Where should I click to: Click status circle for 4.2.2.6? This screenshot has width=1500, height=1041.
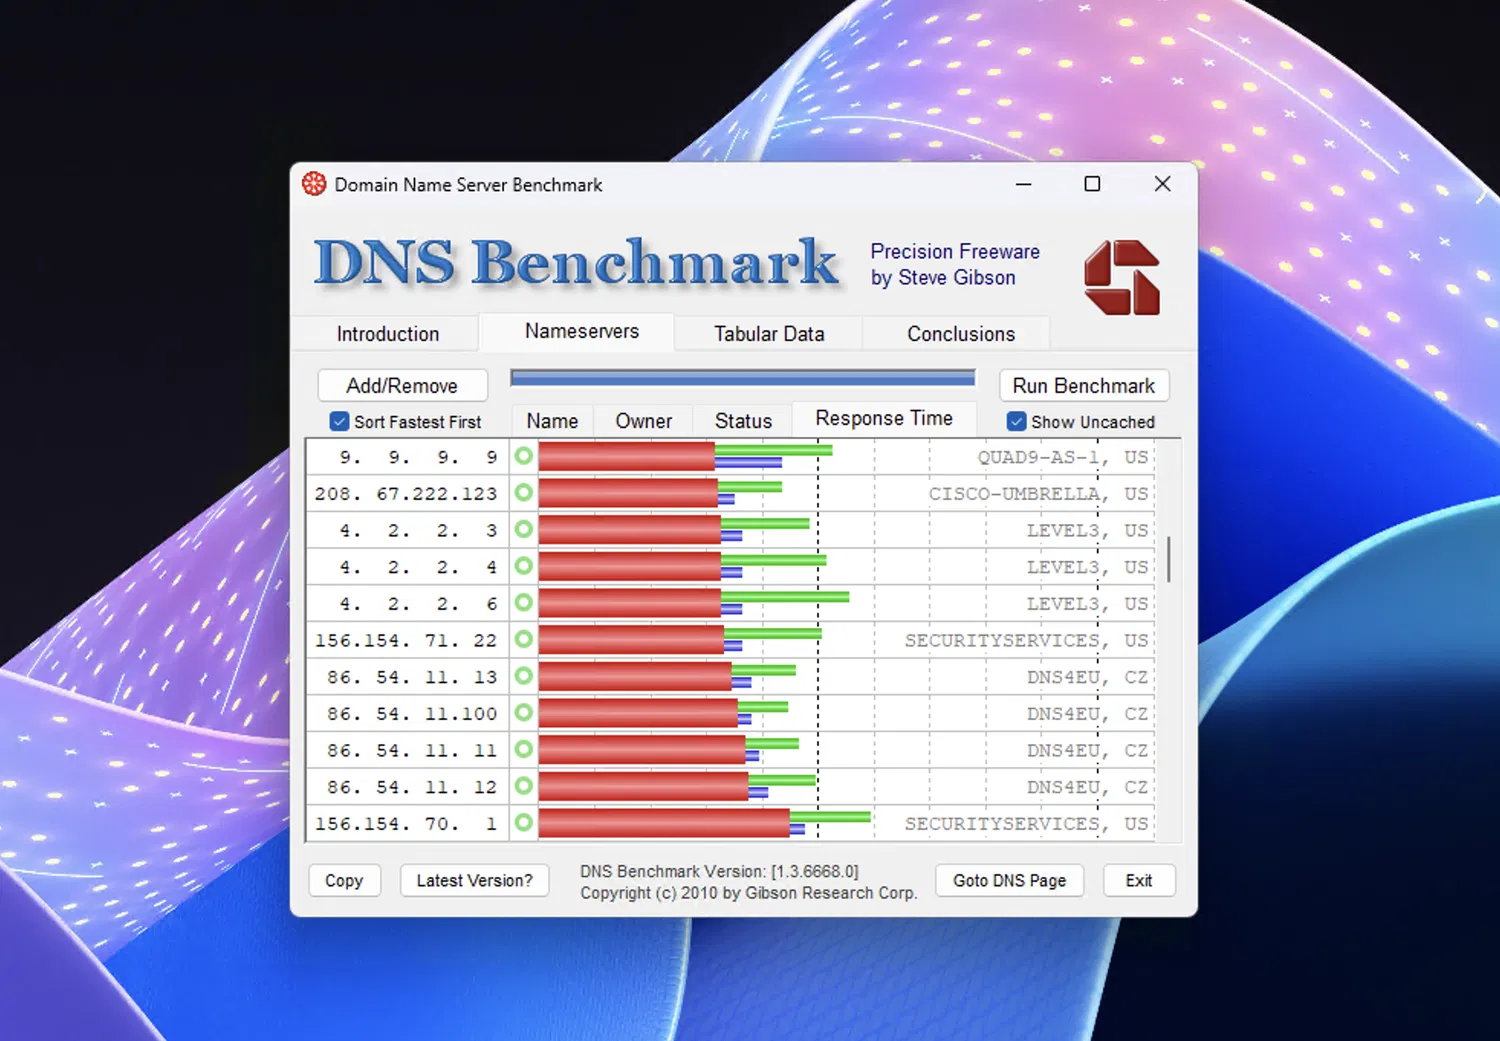pos(524,603)
